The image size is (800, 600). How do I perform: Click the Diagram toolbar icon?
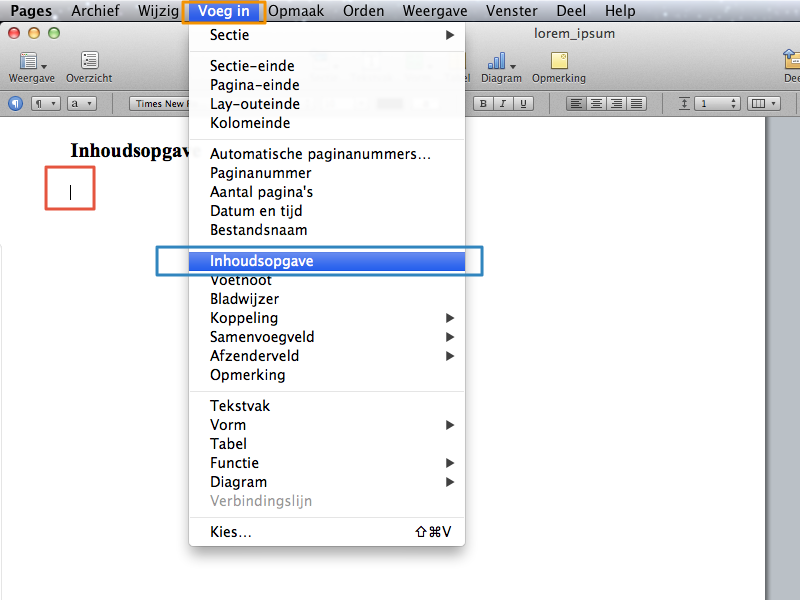501,66
